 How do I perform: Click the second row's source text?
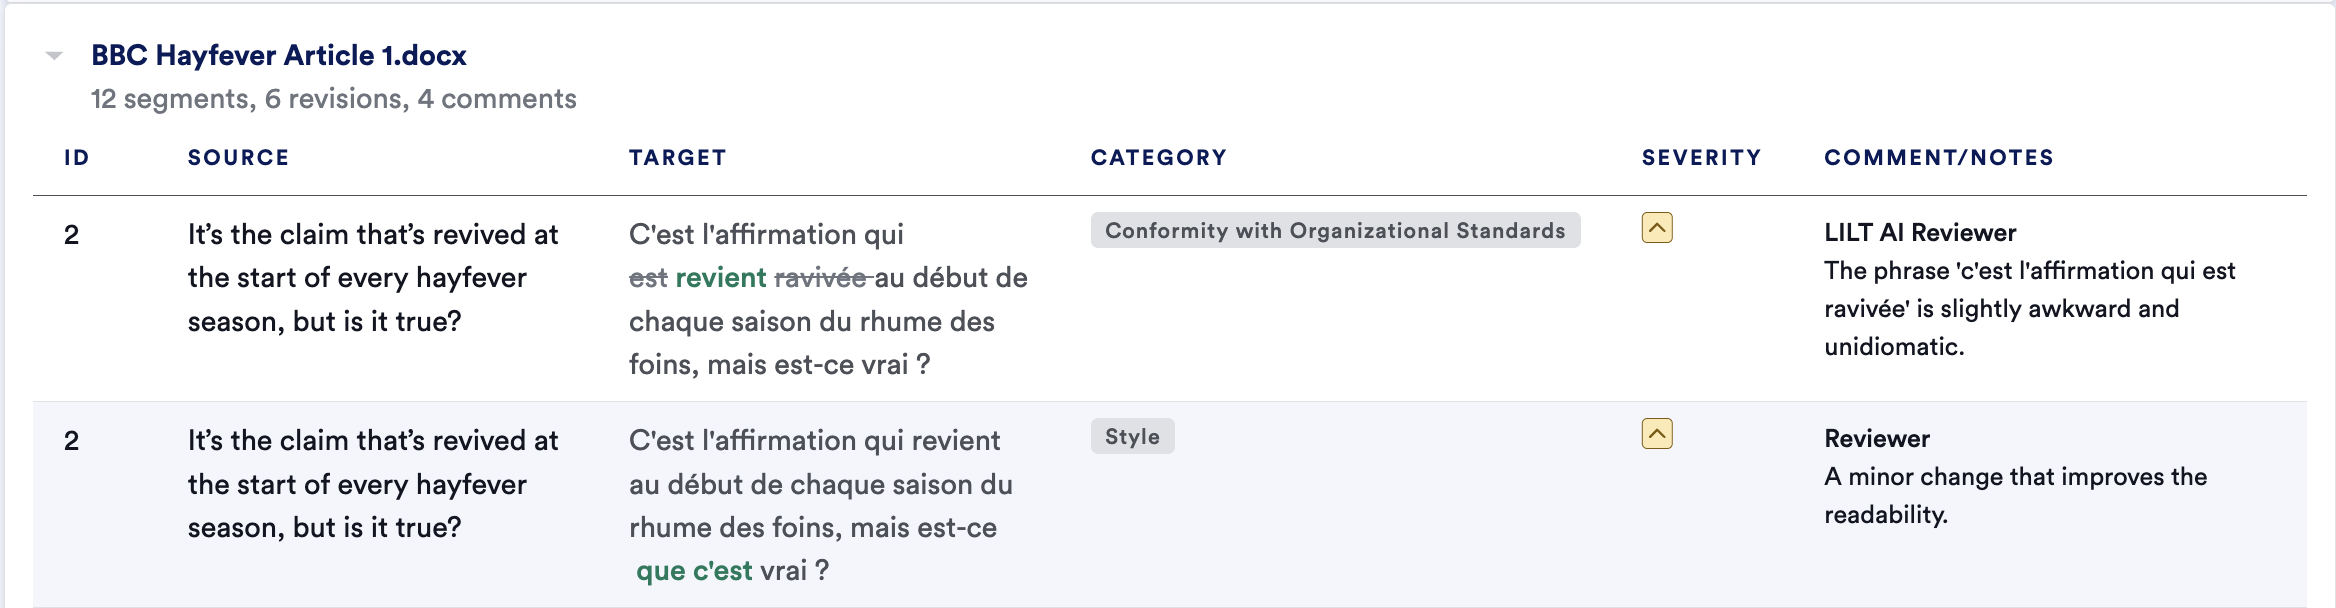pyautogui.click(x=373, y=484)
